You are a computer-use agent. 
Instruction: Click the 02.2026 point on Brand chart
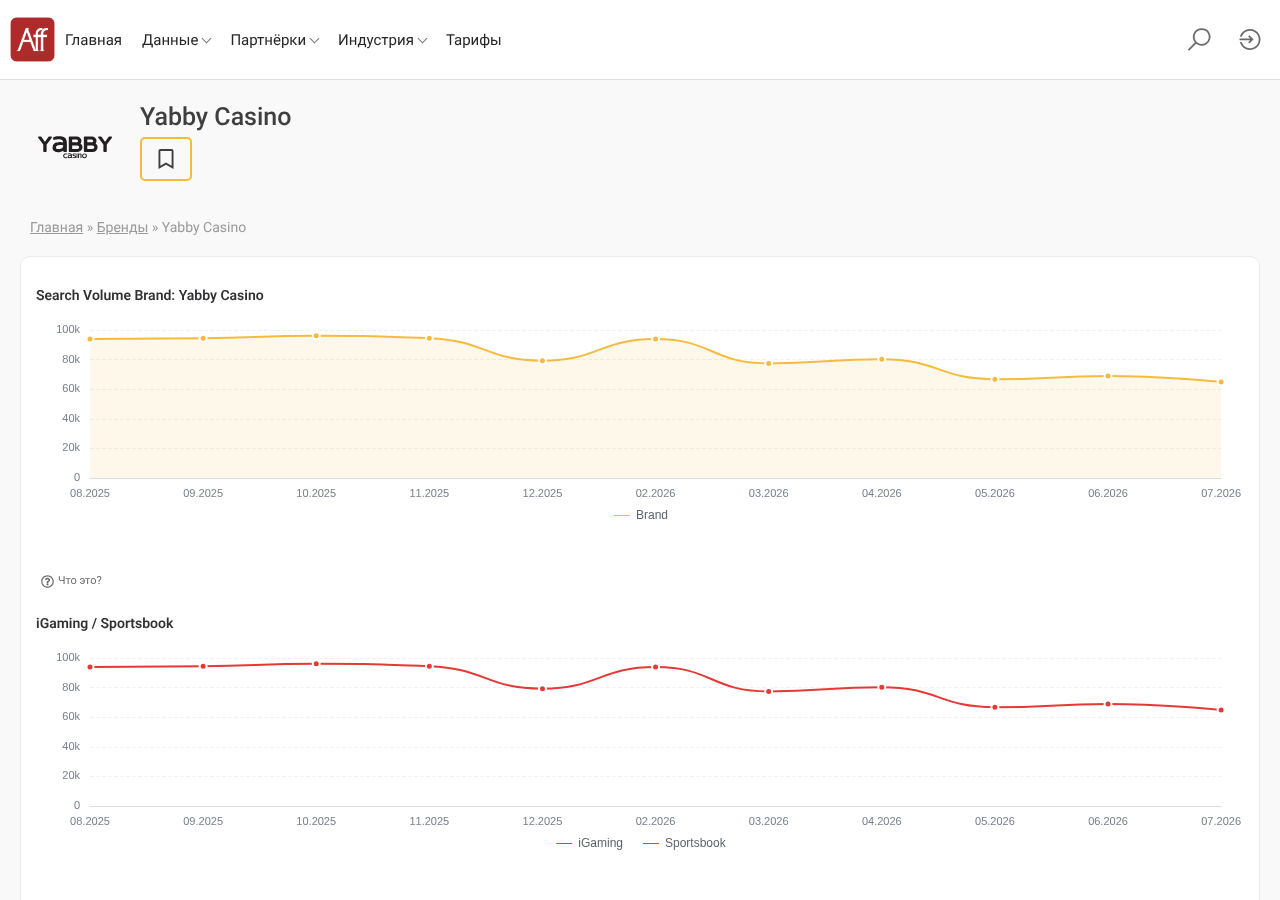click(x=656, y=339)
